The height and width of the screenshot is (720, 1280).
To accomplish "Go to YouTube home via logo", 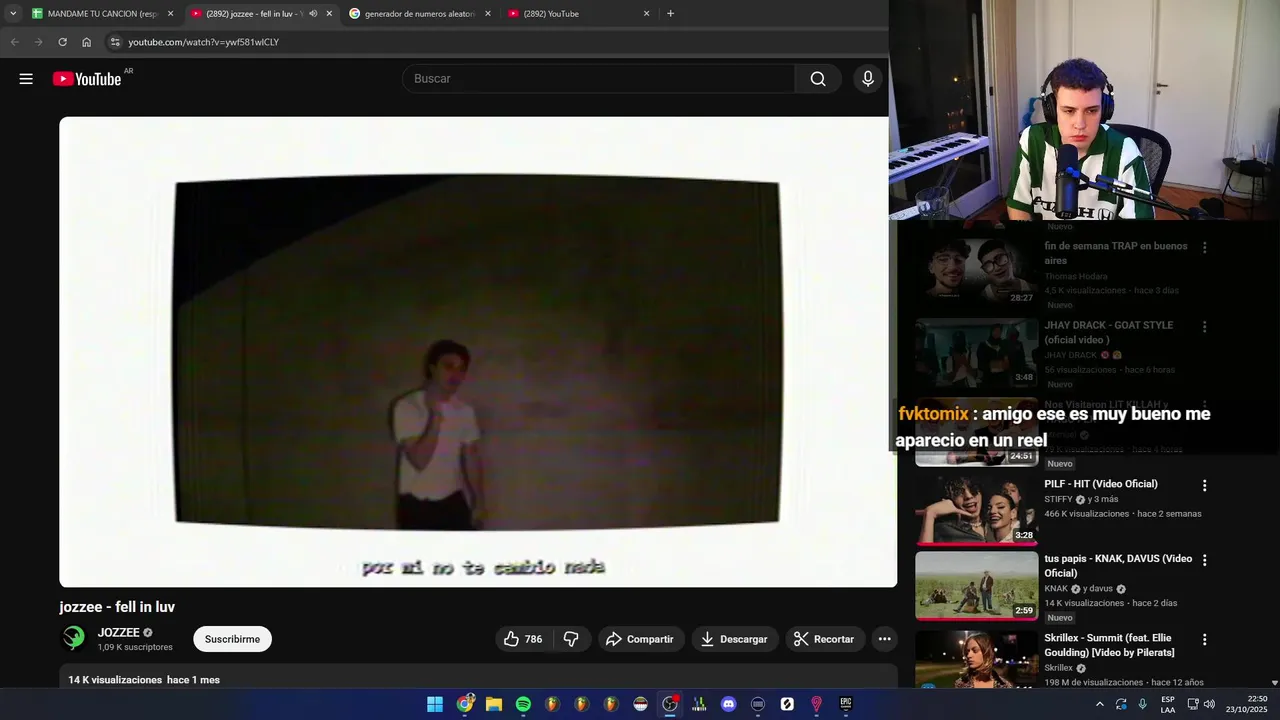I will point(87,79).
